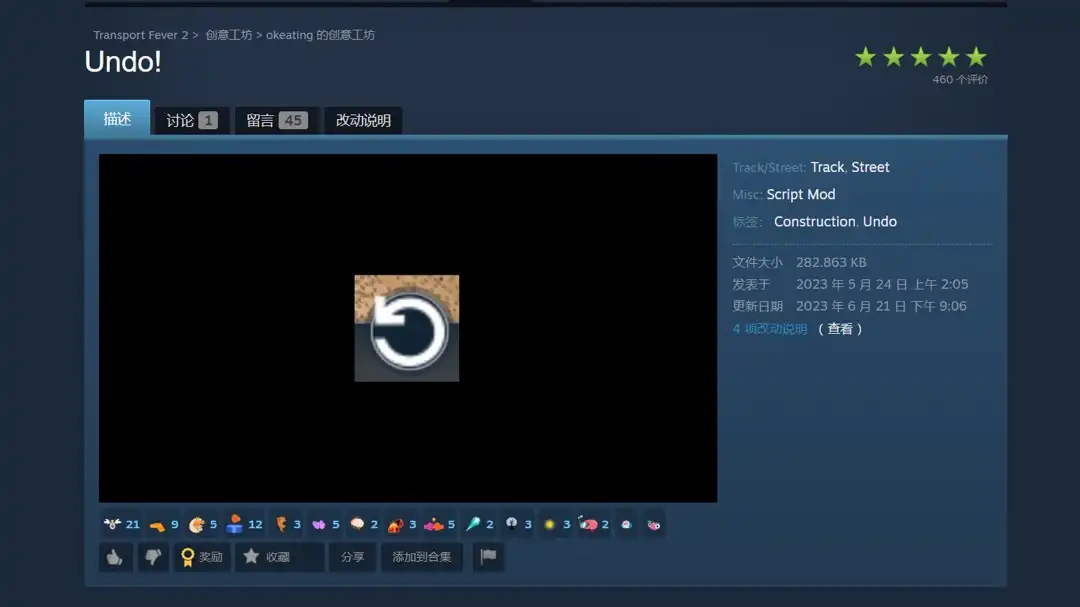Screen dimensions: 1080x607
Task: Select the 描述 description tab
Action: point(117,119)
